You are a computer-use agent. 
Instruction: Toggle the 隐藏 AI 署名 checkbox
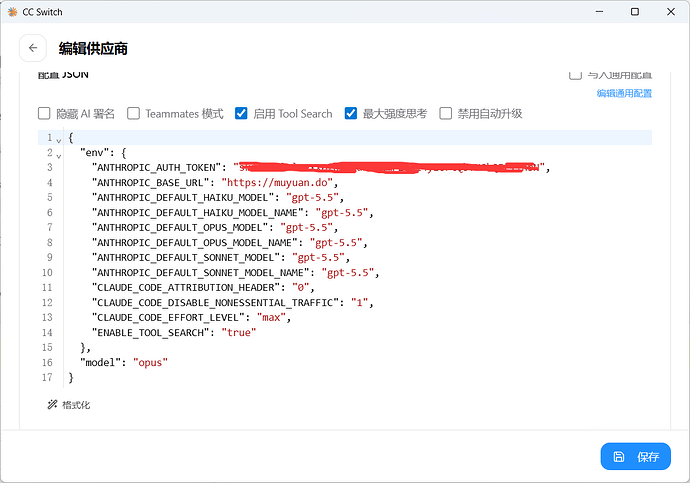[x=44, y=113]
